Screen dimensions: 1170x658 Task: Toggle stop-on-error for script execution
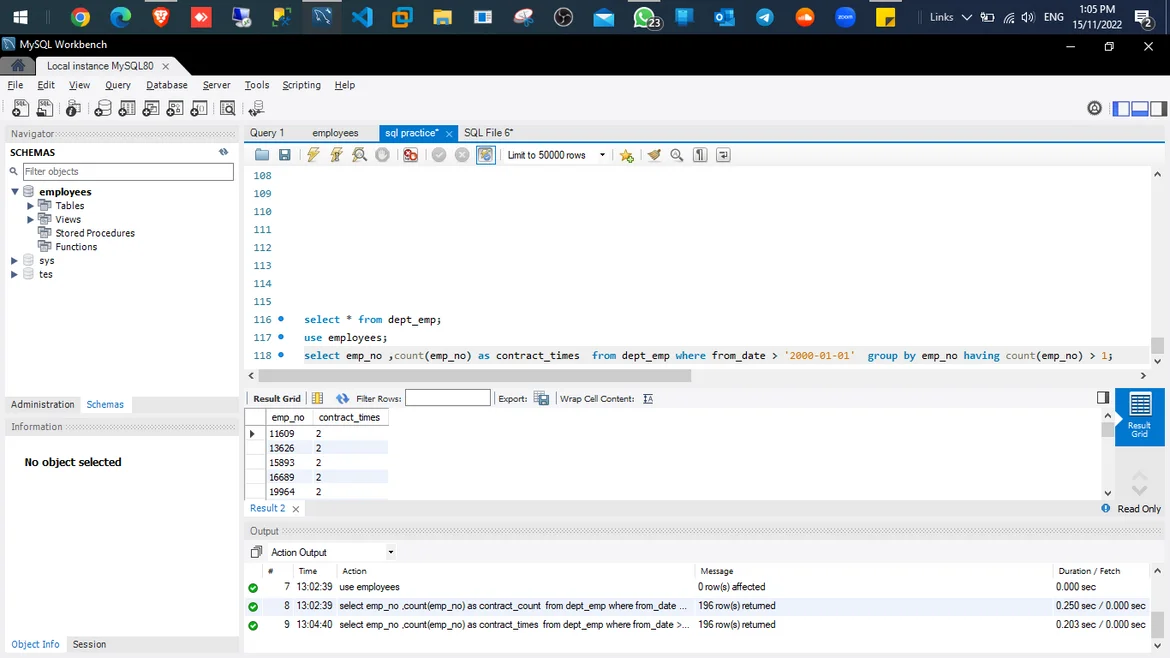(410, 155)
